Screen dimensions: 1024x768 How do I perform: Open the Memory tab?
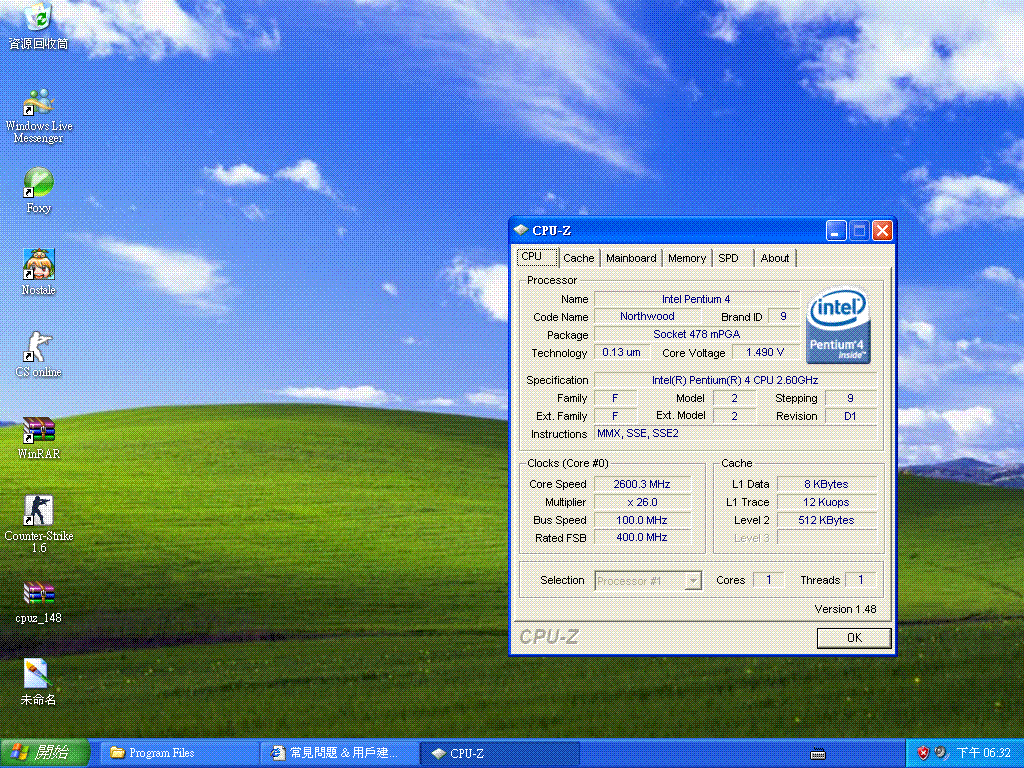(687, 258)
